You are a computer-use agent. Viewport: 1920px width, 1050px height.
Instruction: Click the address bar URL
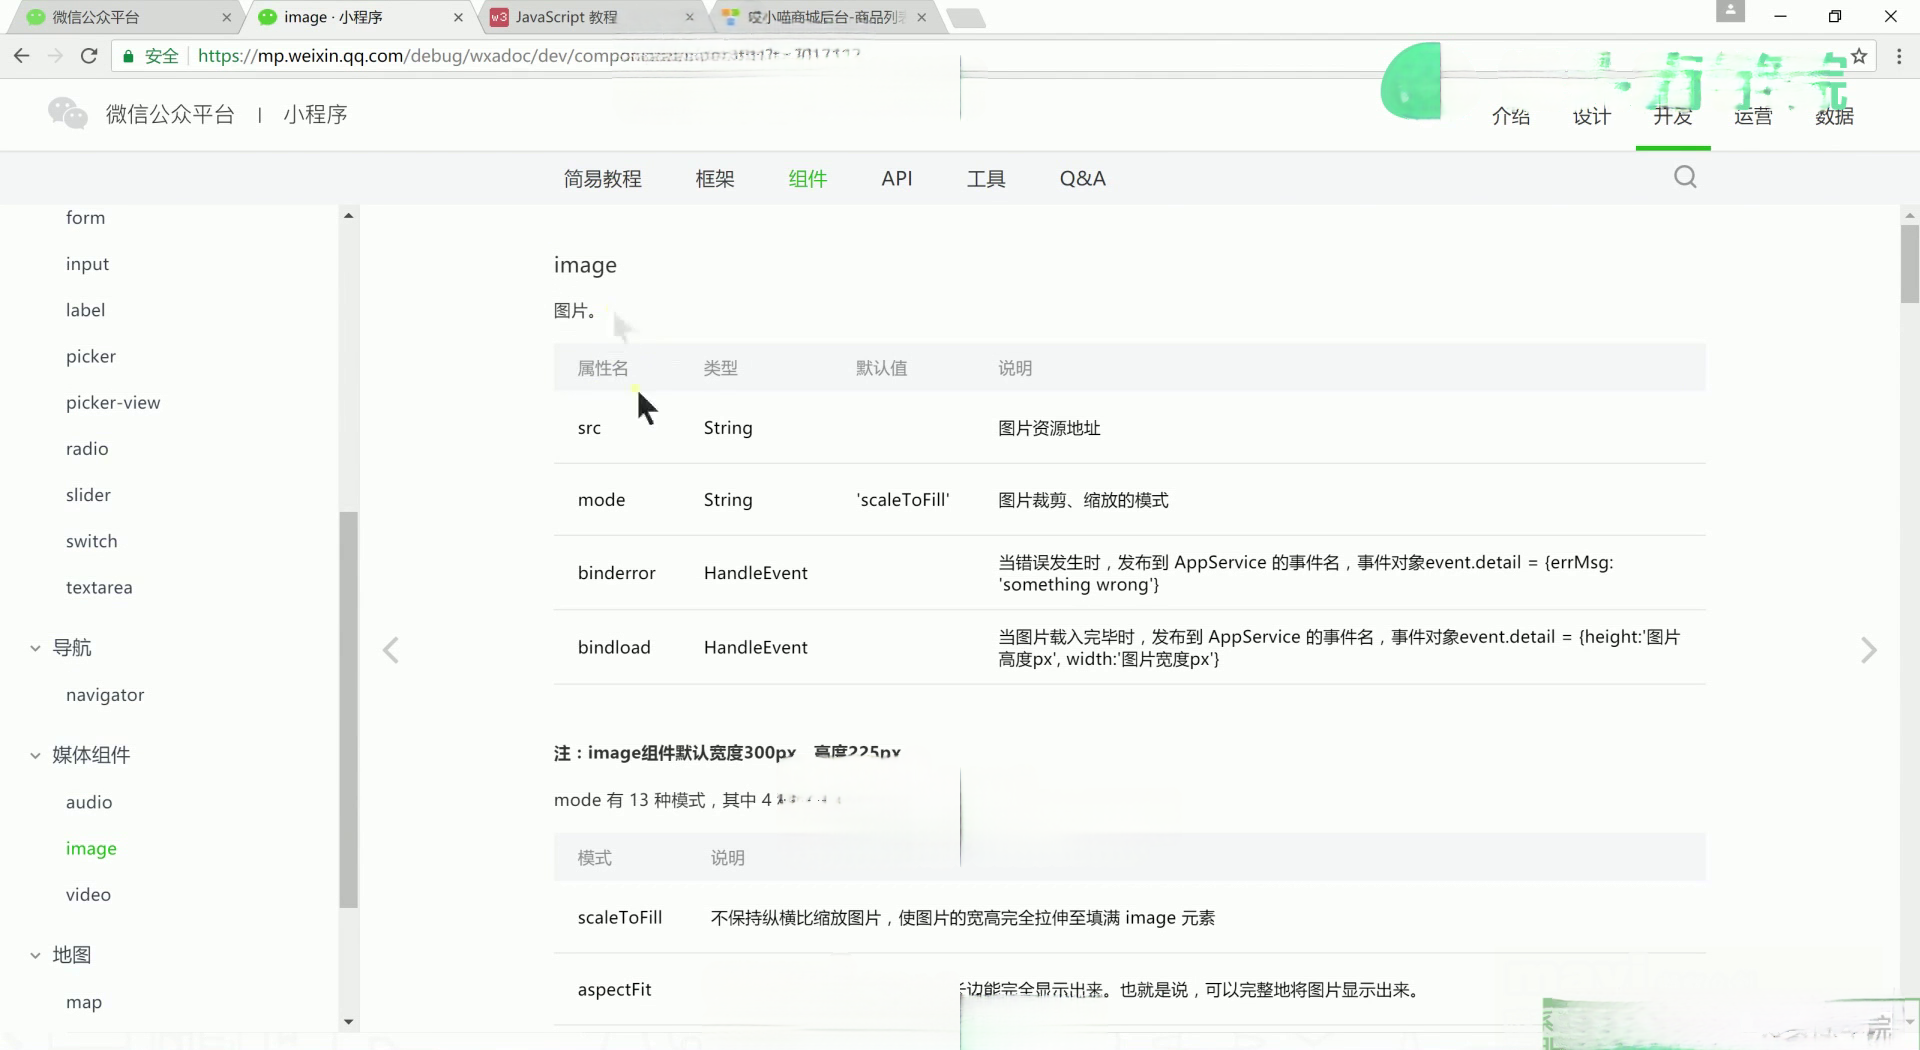[x=528, y=56]
